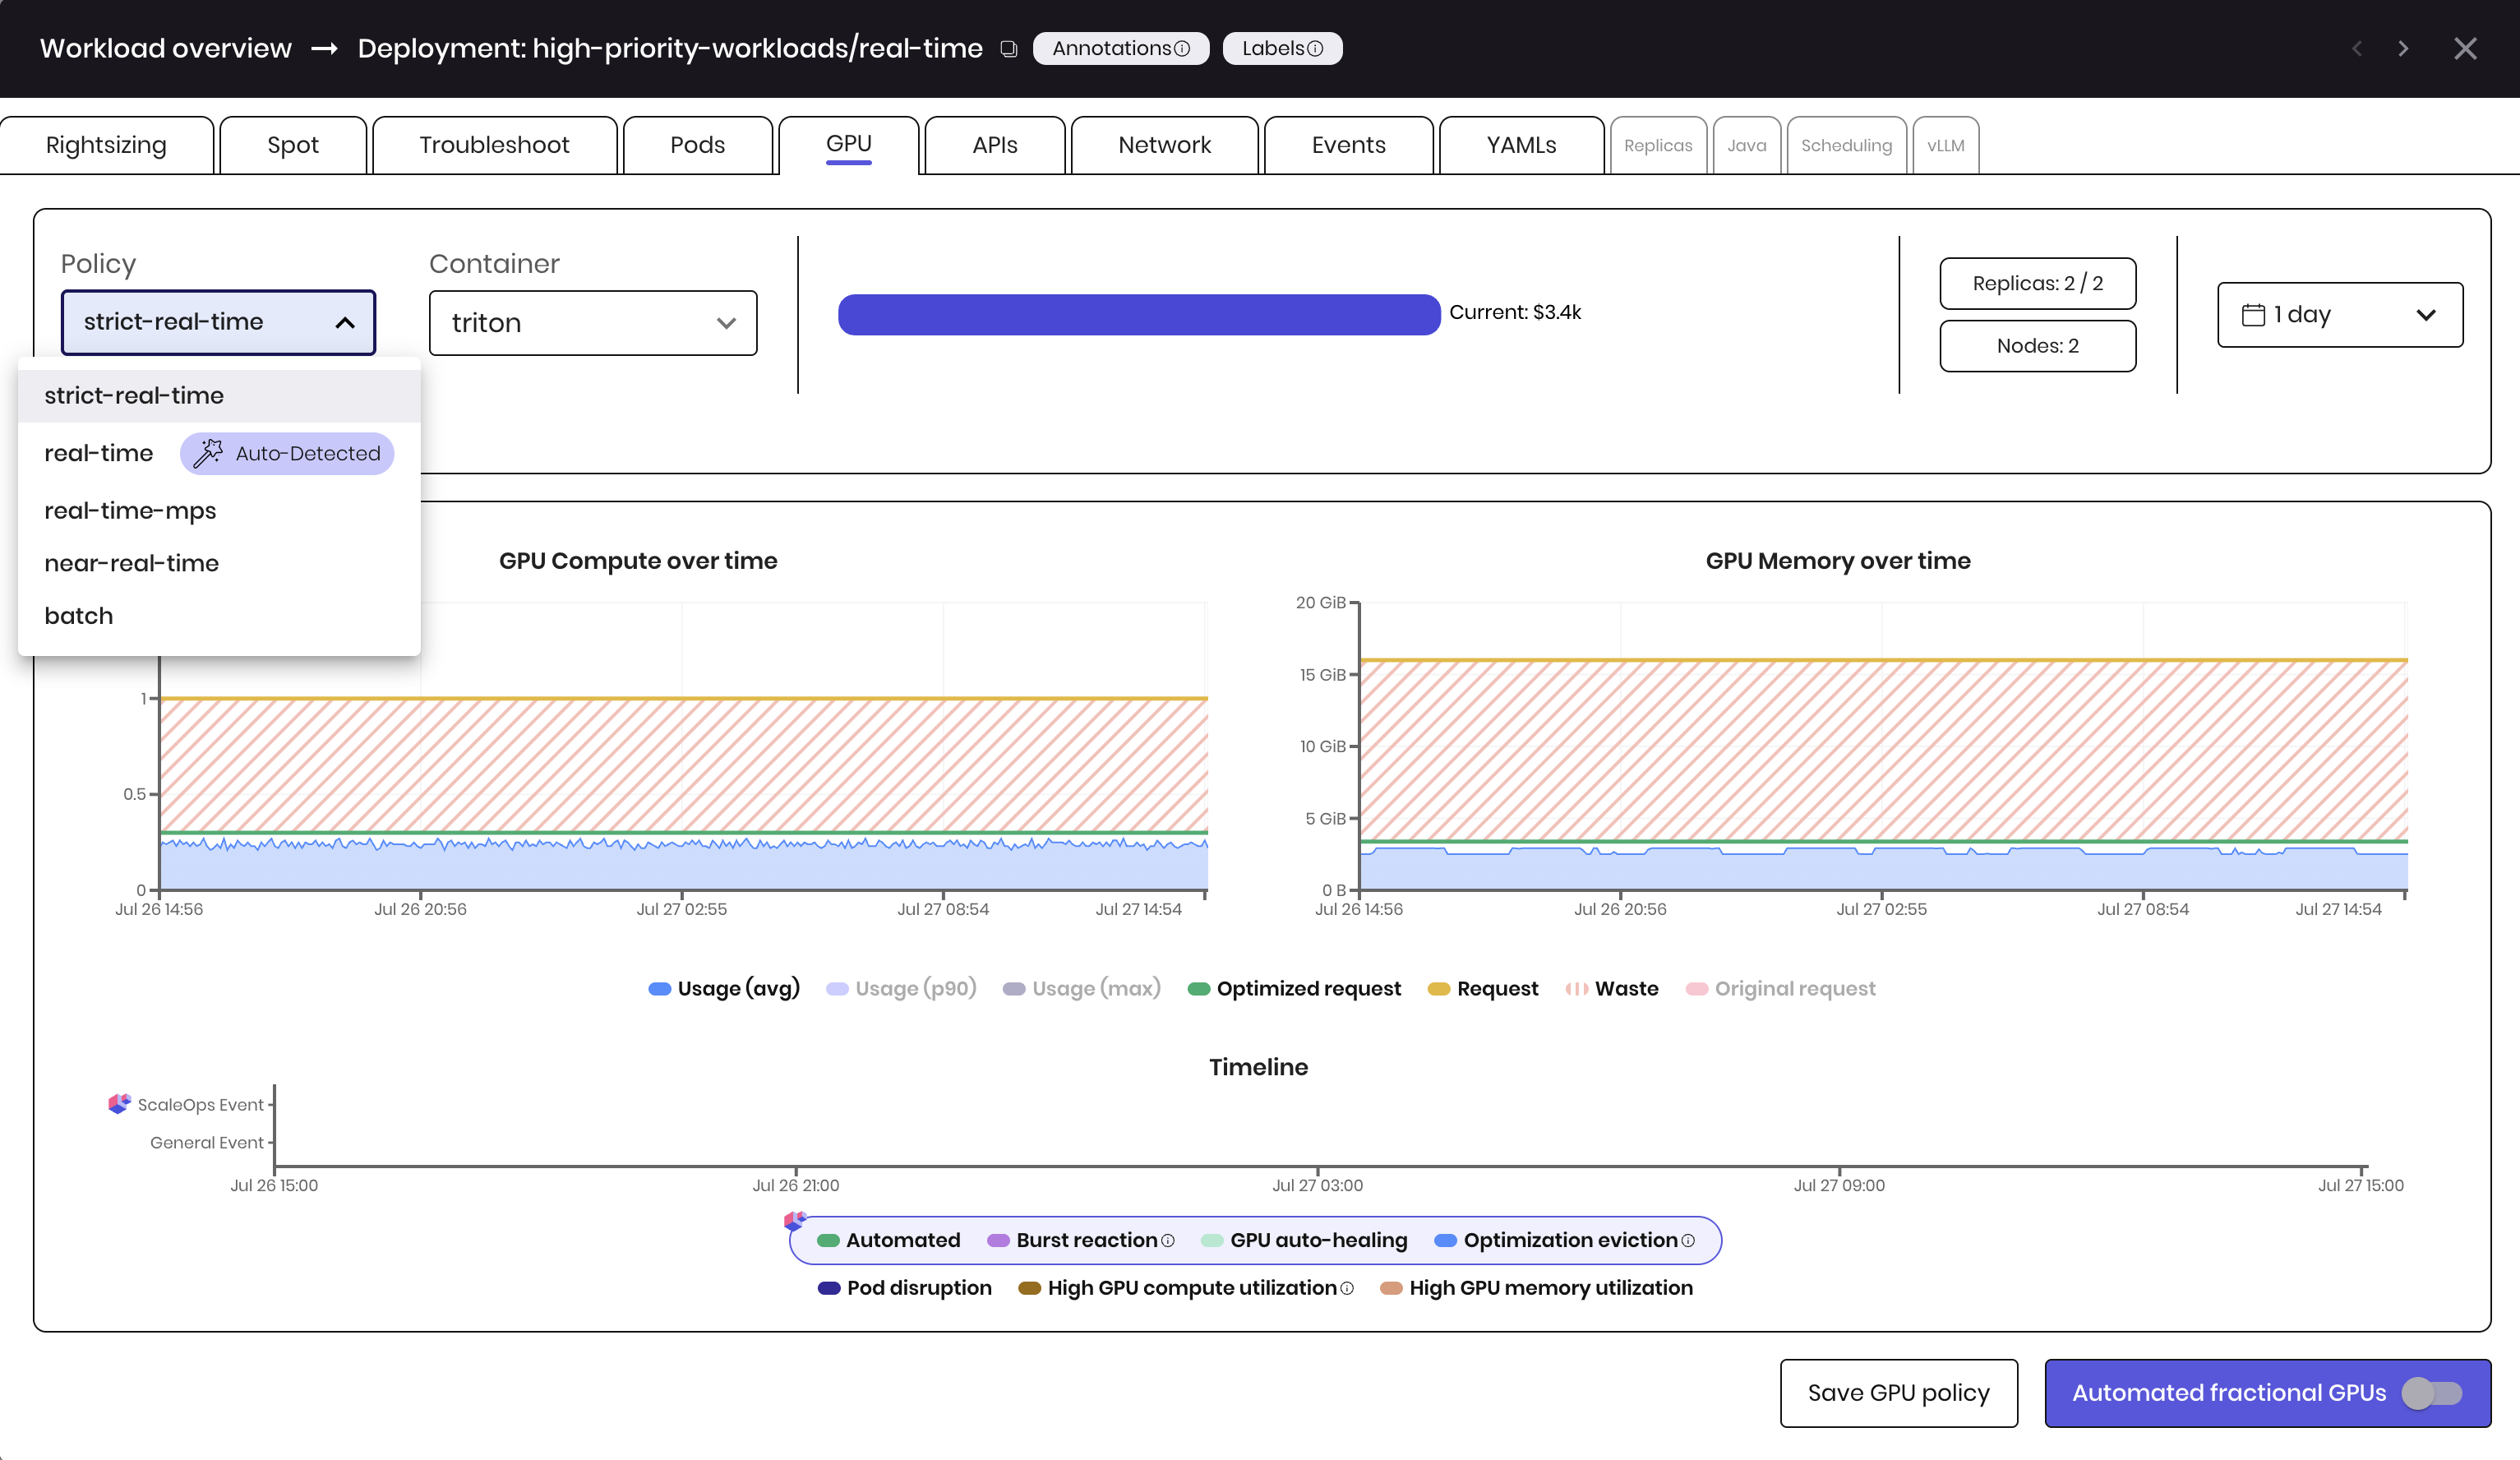2520x1460 pixels.
Task: Switch to the Spot tab
Action: tap(293, 145)
